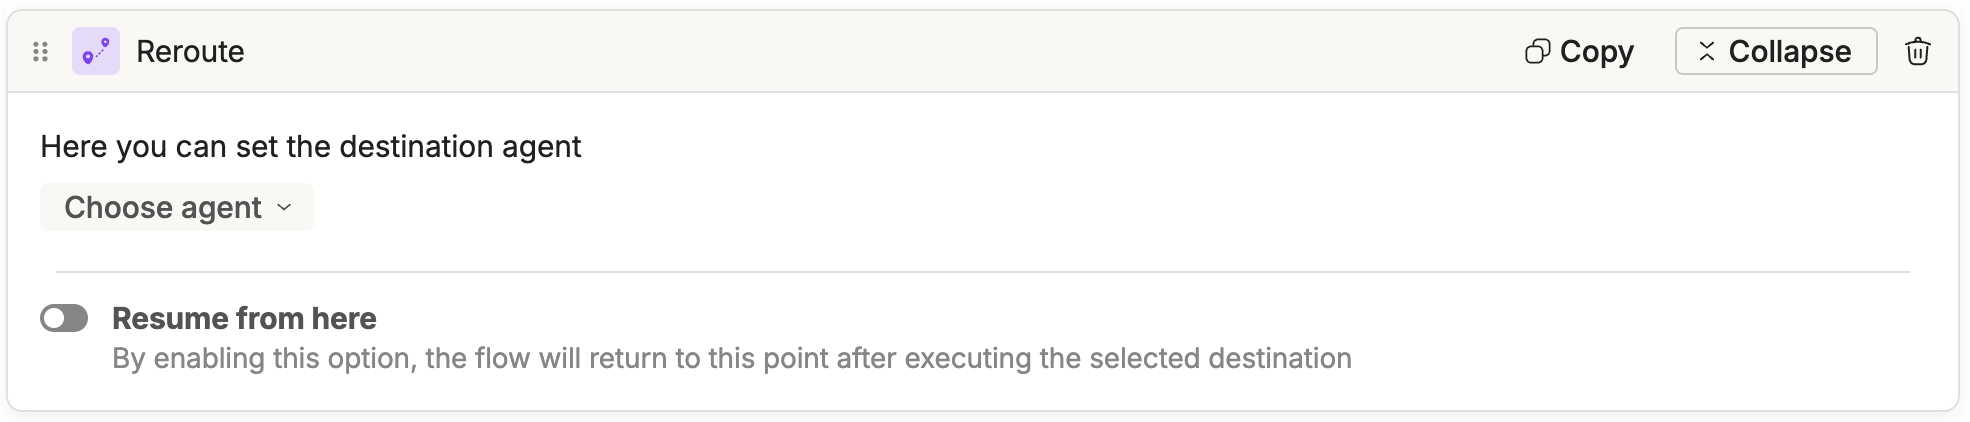Viewport: 1970px width, 422px height.
Task: Click the Collapse arrows icon
Action: 1707,52
